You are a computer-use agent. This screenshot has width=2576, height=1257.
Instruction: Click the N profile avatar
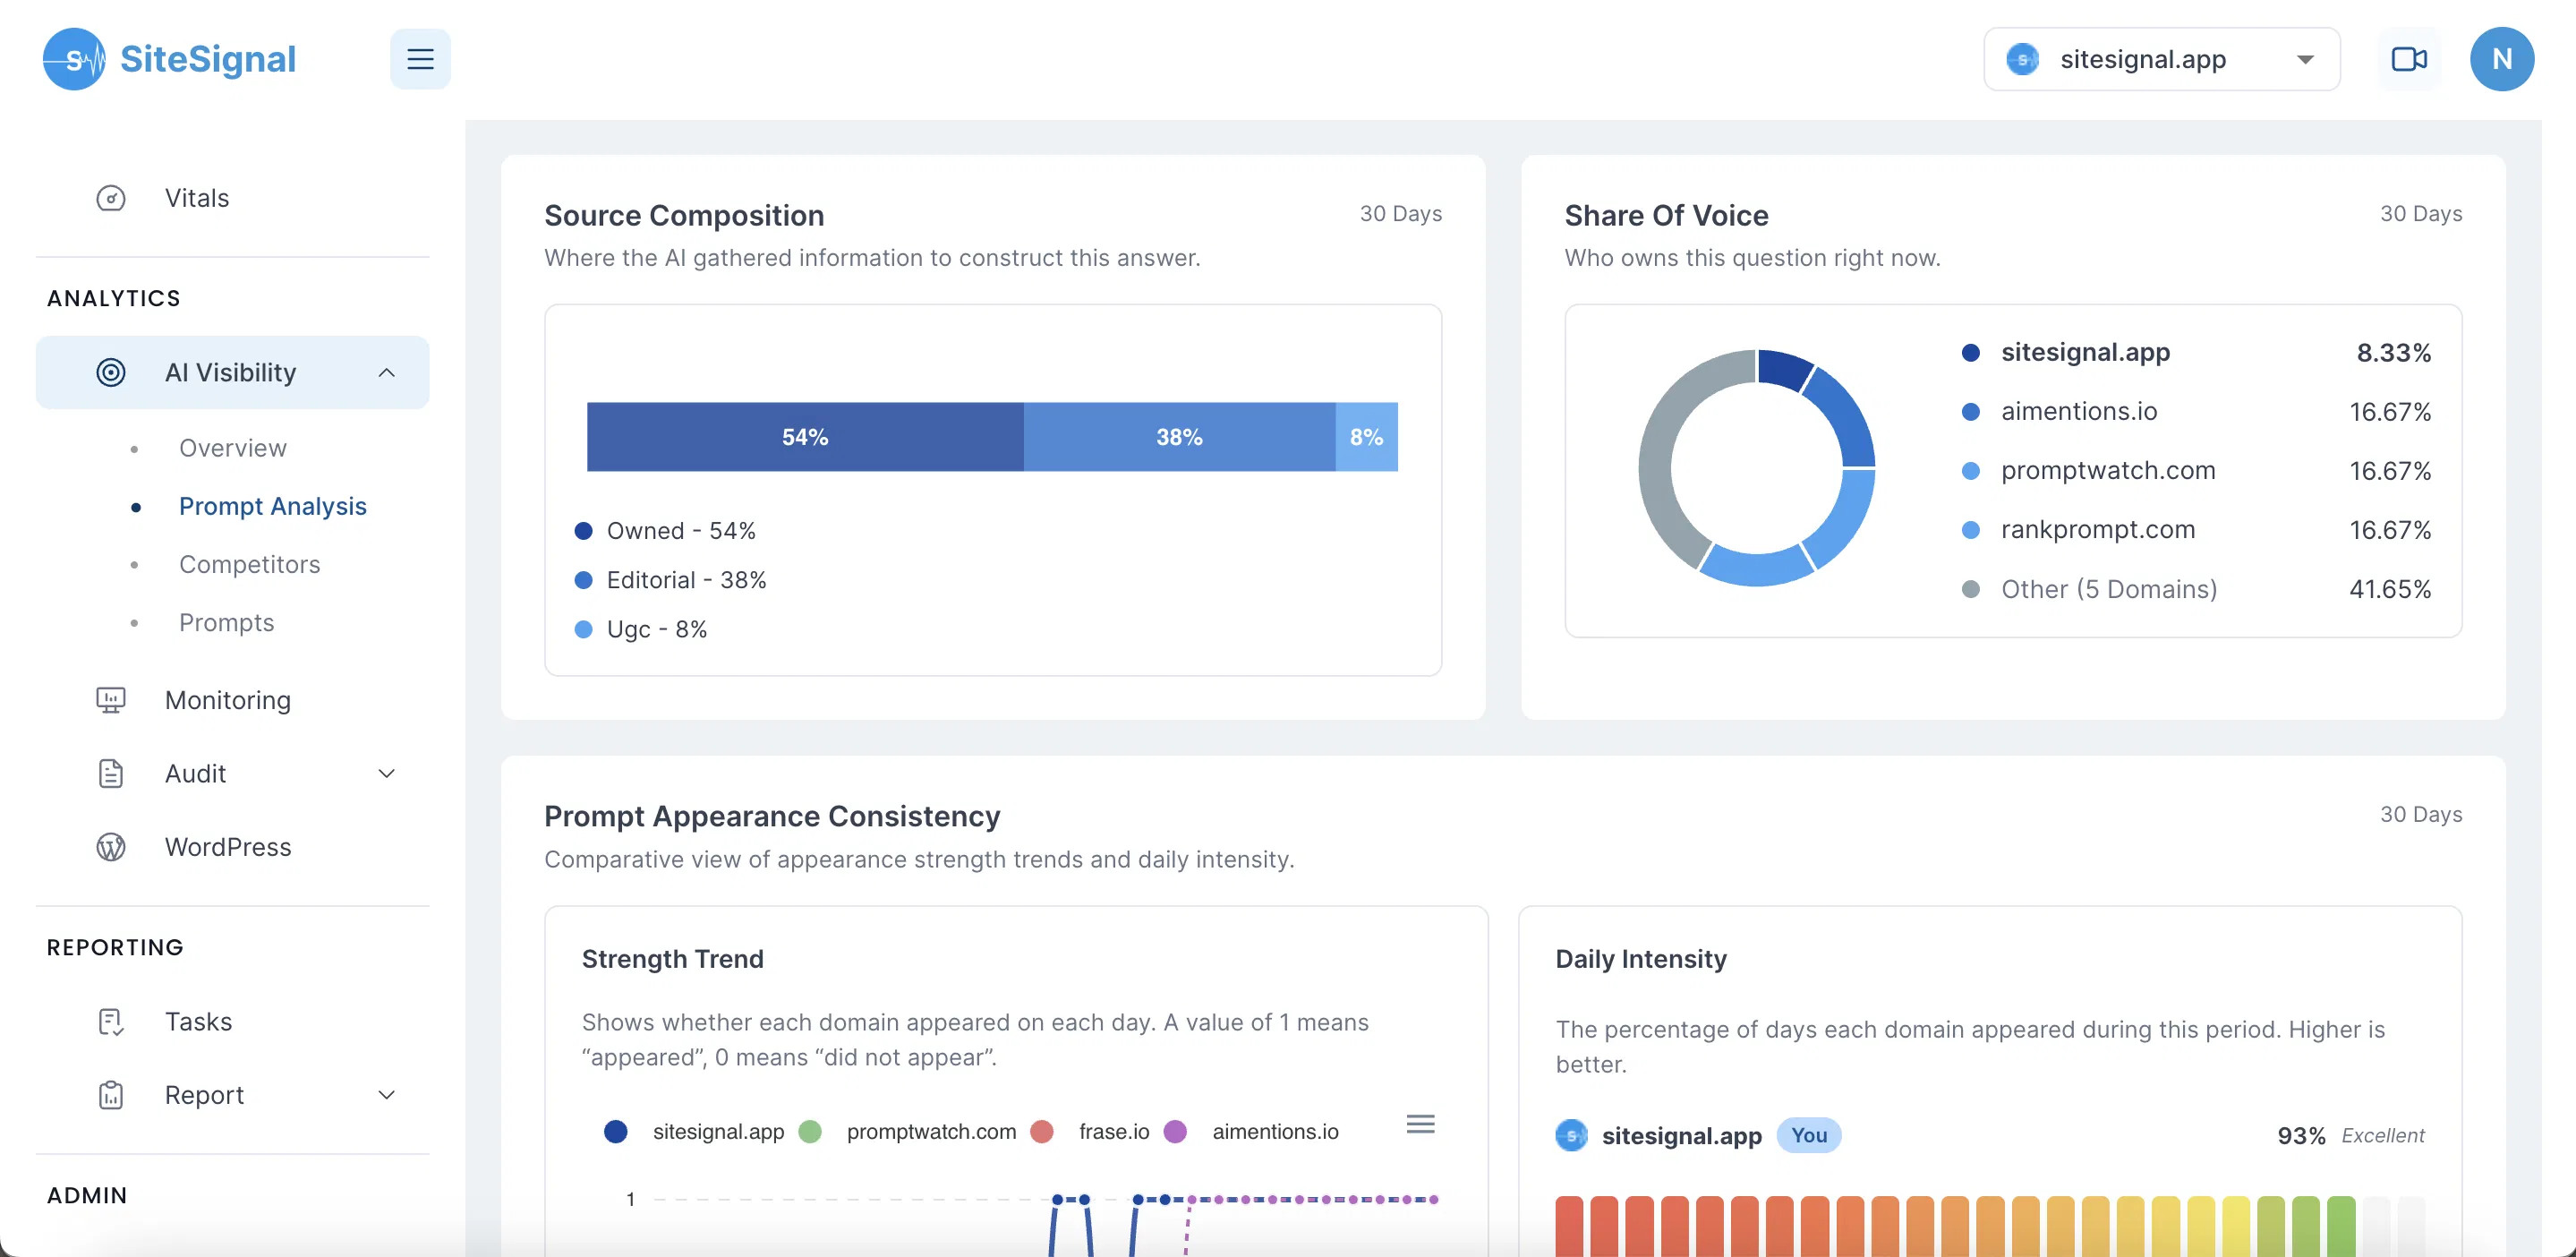coord(2502,58)
